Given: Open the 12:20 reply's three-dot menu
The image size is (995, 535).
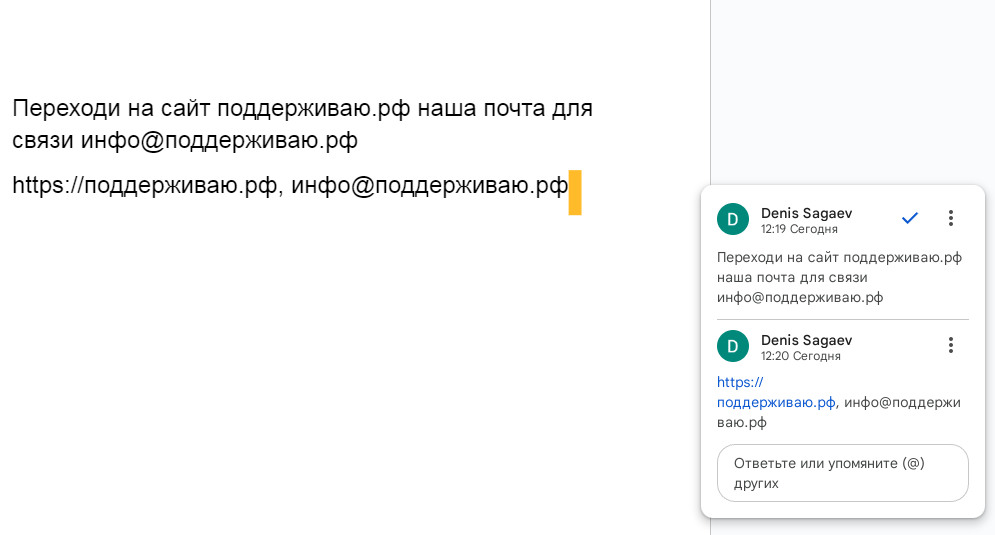Looking at the screenshot, I should 951,345.
